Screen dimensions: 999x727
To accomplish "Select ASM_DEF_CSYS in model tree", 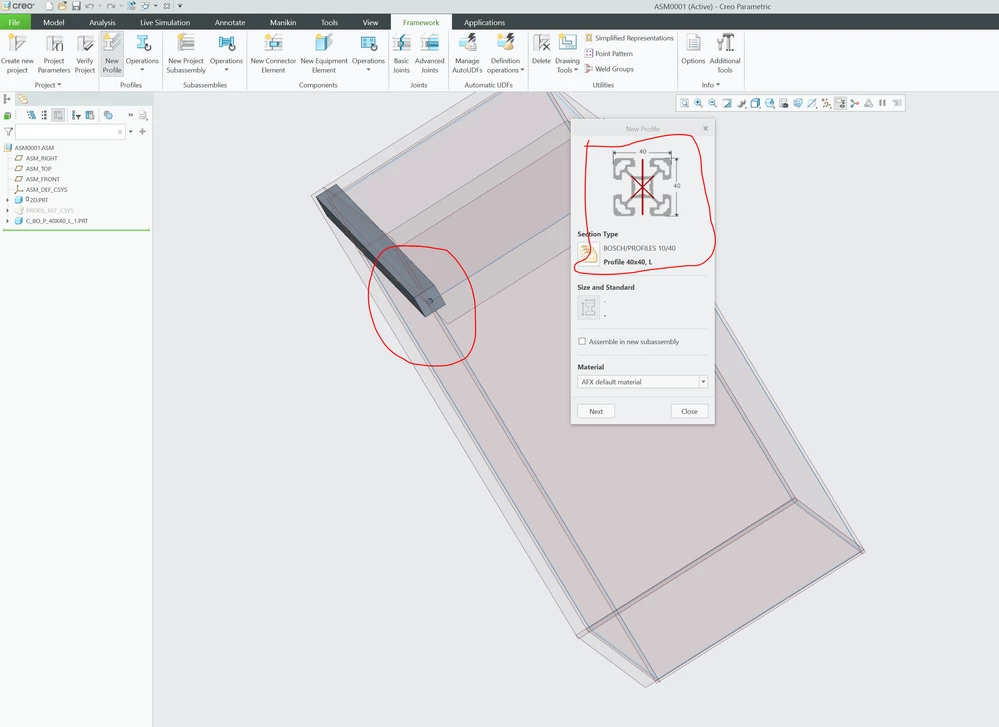I will tap(46, 189).
